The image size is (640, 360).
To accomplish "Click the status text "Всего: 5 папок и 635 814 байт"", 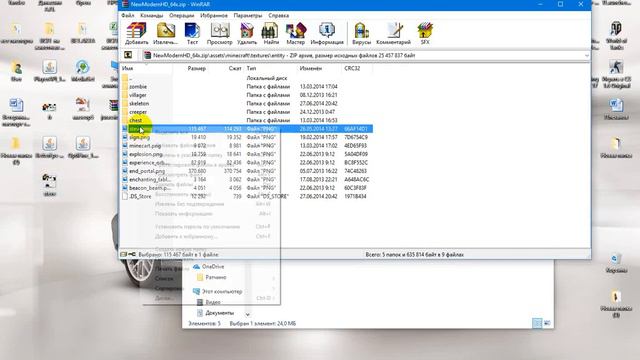I will click(x=414, y=255).
